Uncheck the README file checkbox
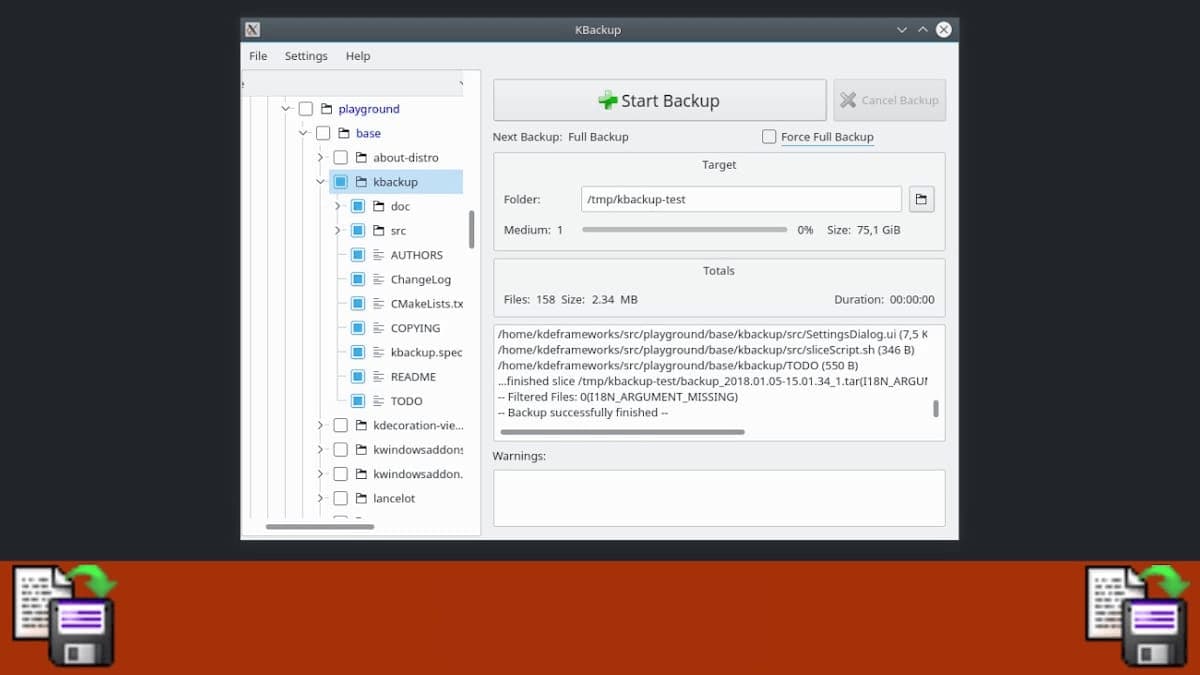 [x=358, y=377]
